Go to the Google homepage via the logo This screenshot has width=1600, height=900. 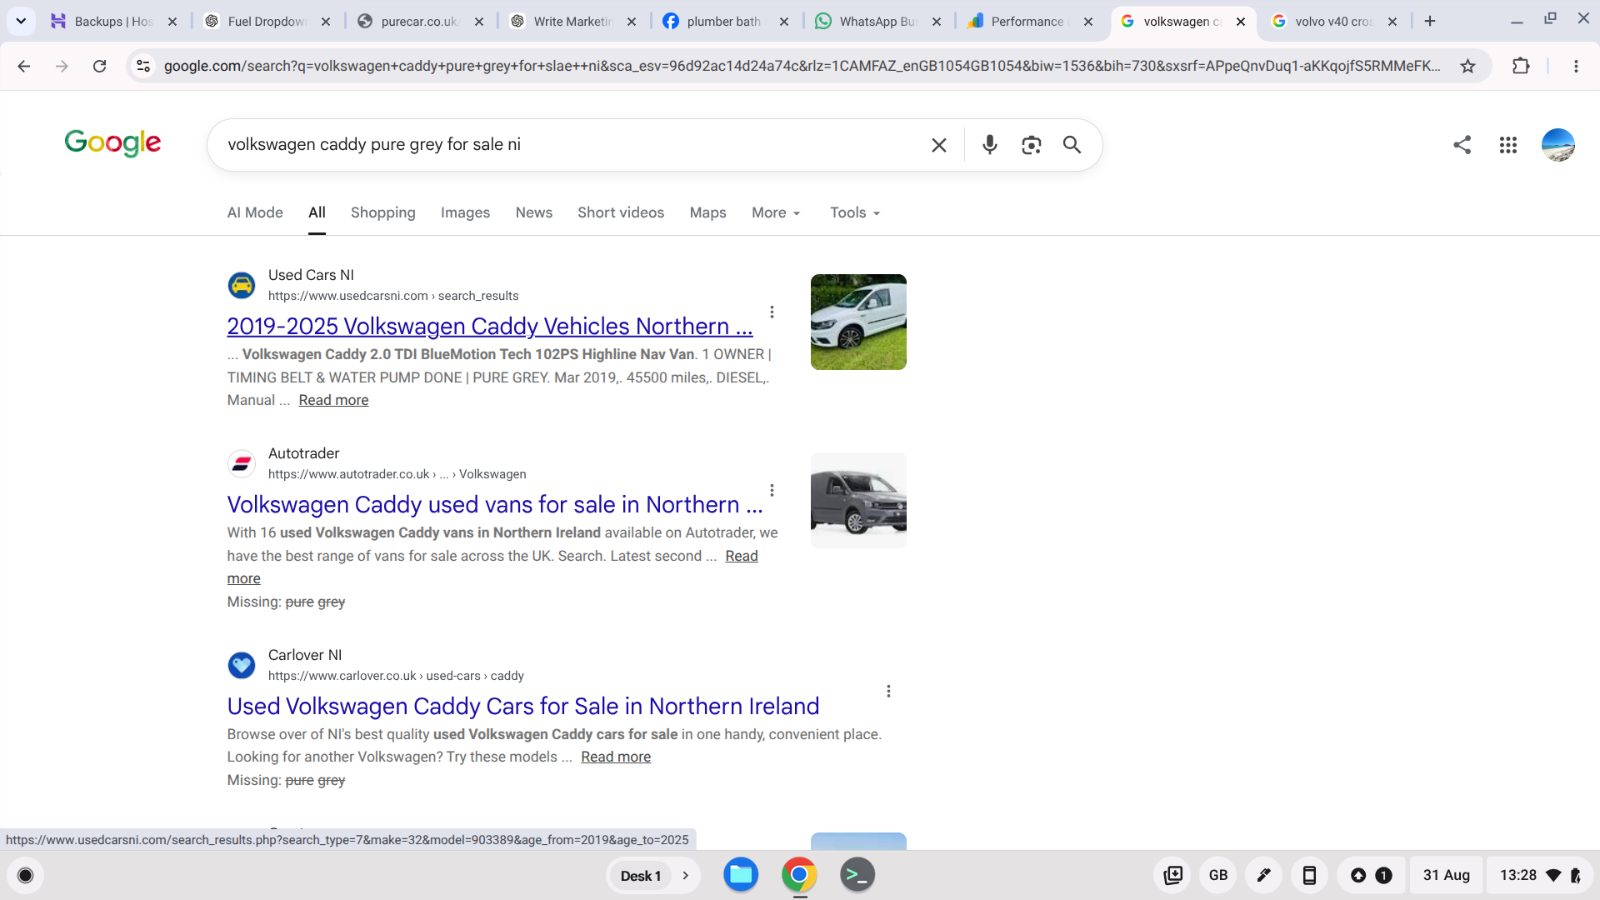(x=112, y=143)
